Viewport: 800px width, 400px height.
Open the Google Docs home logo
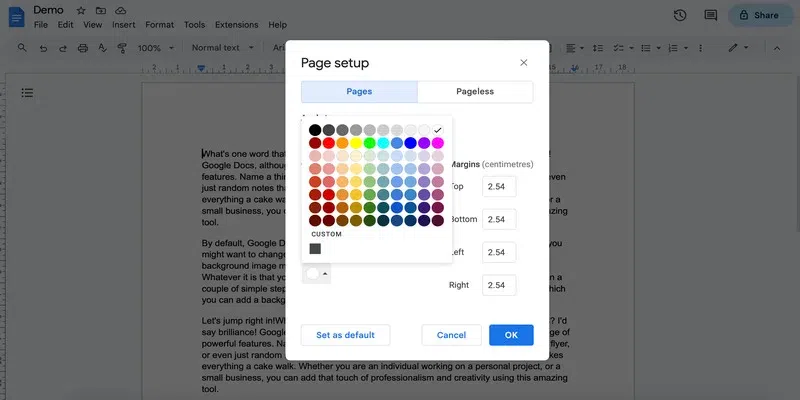coord(16,17)
